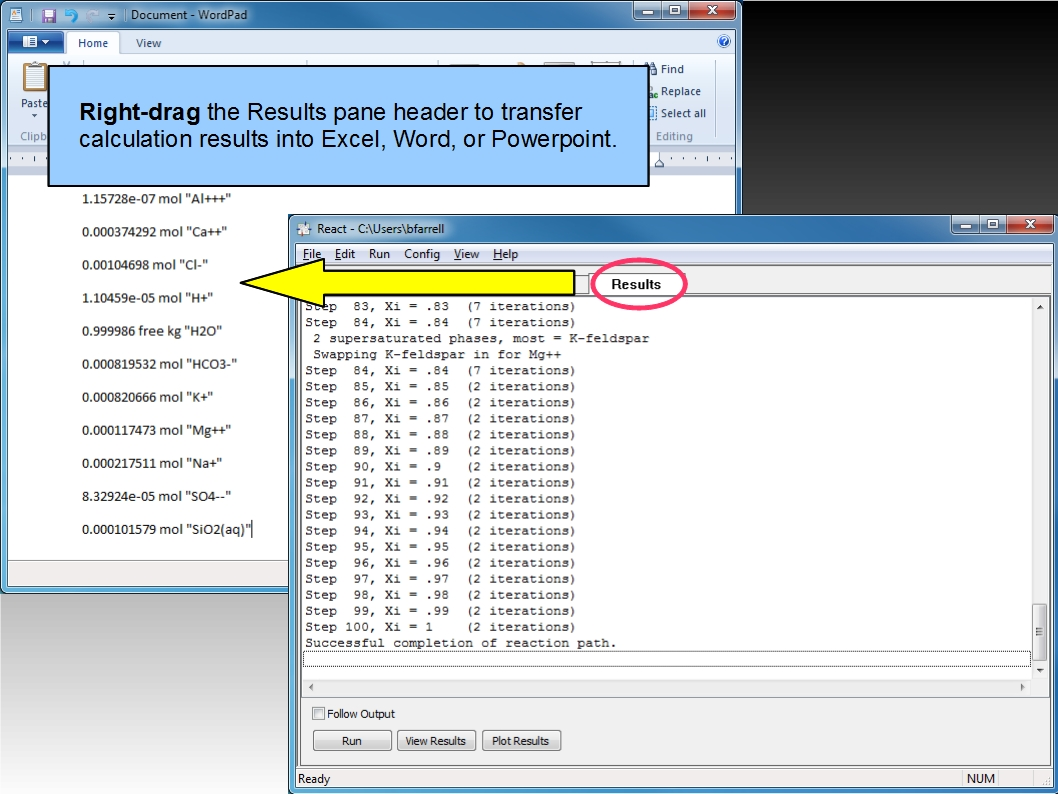Minimize the WordPad window
1058x794 pixels.
pyautogui.click(x=648, y=10)
